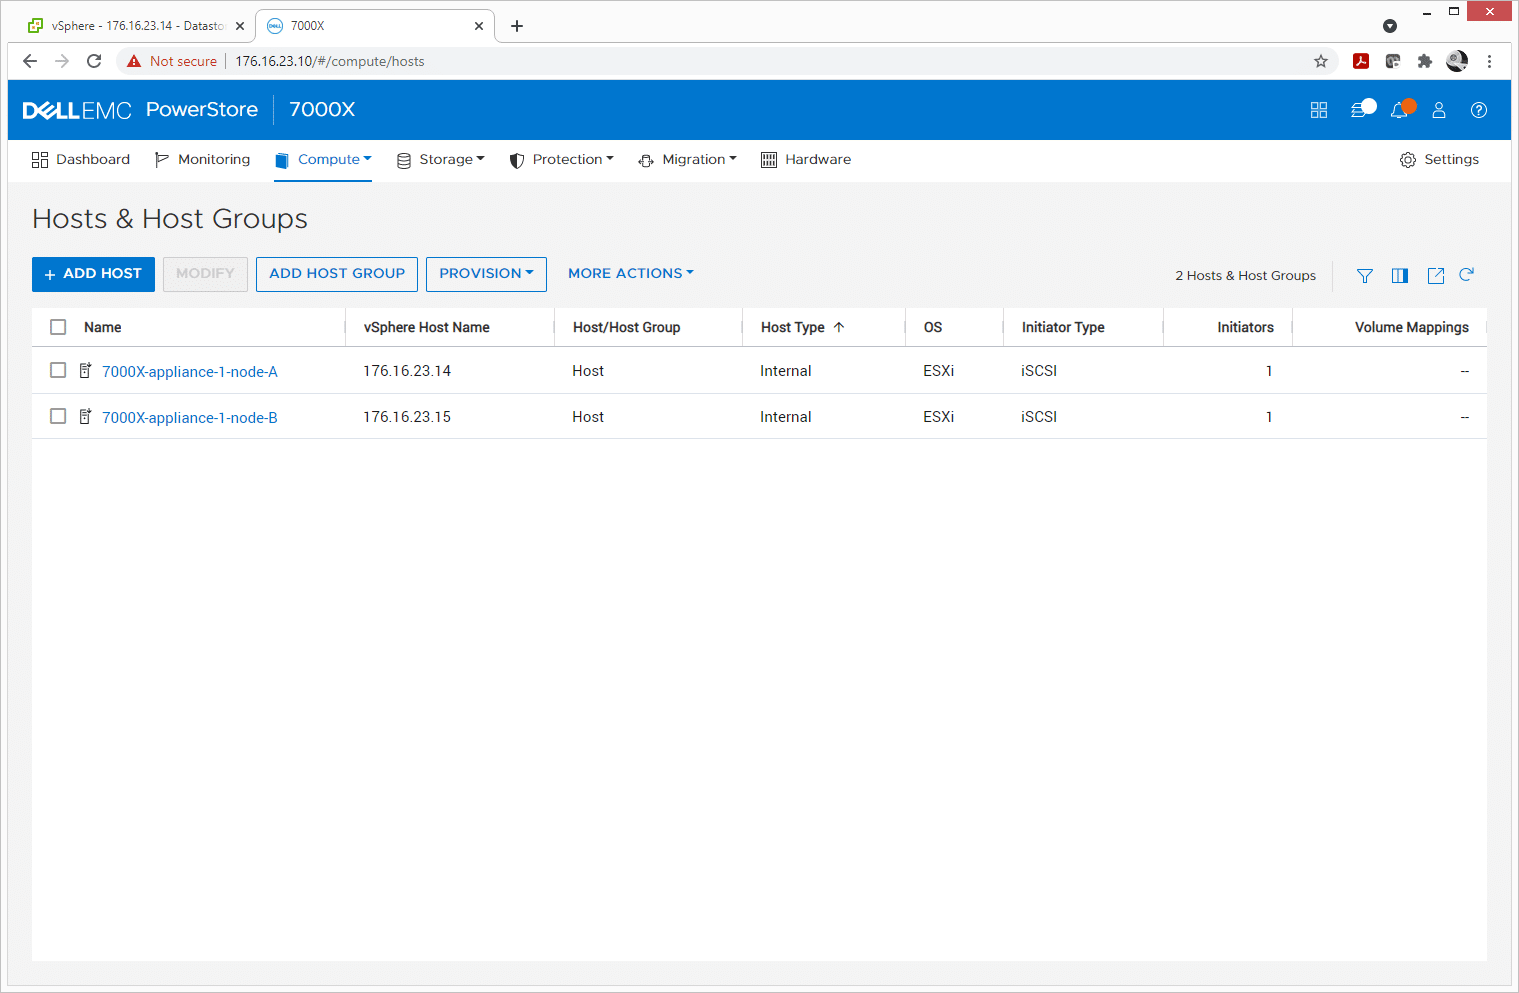This screenshot has height=993, width=1519.
Task: Open the PROVISION dropdown
Action: [x=486, y=274]
